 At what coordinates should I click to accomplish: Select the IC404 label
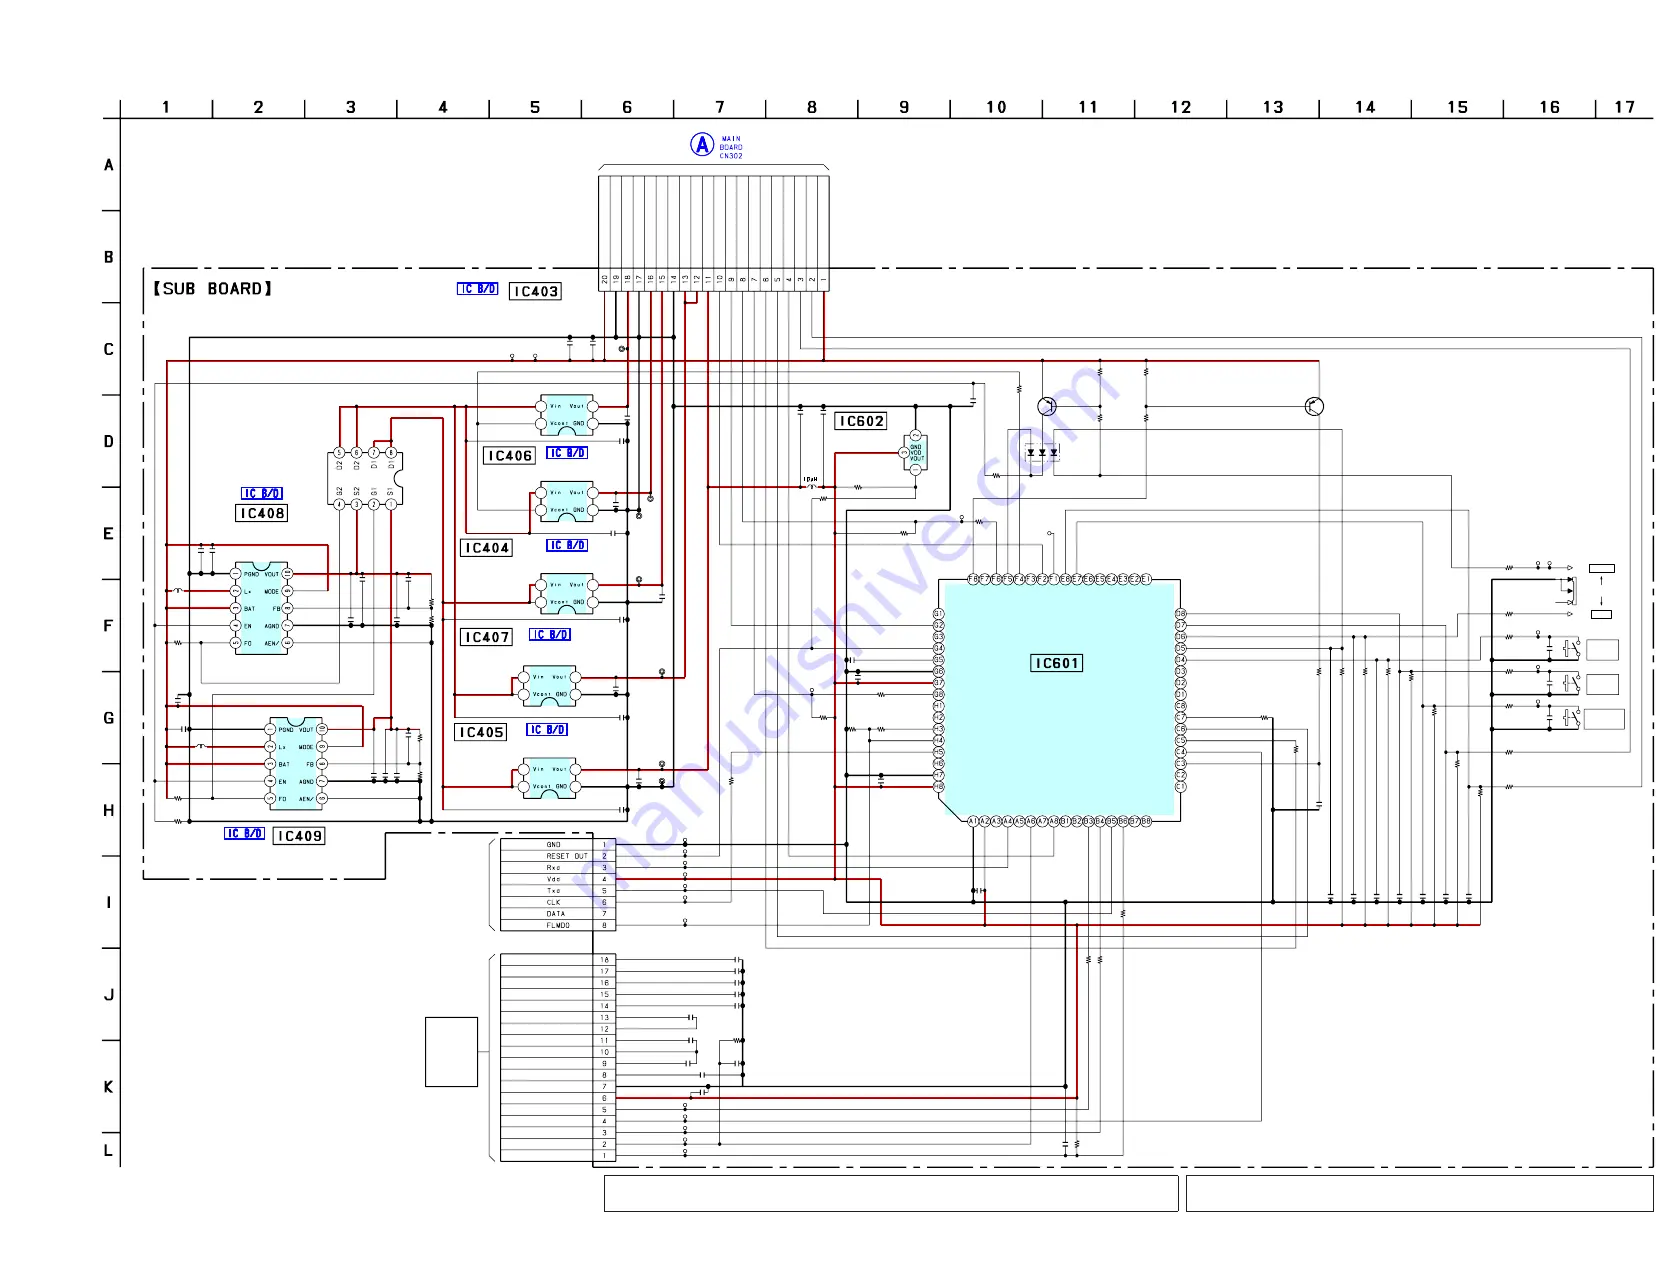(x=487, y=548)
